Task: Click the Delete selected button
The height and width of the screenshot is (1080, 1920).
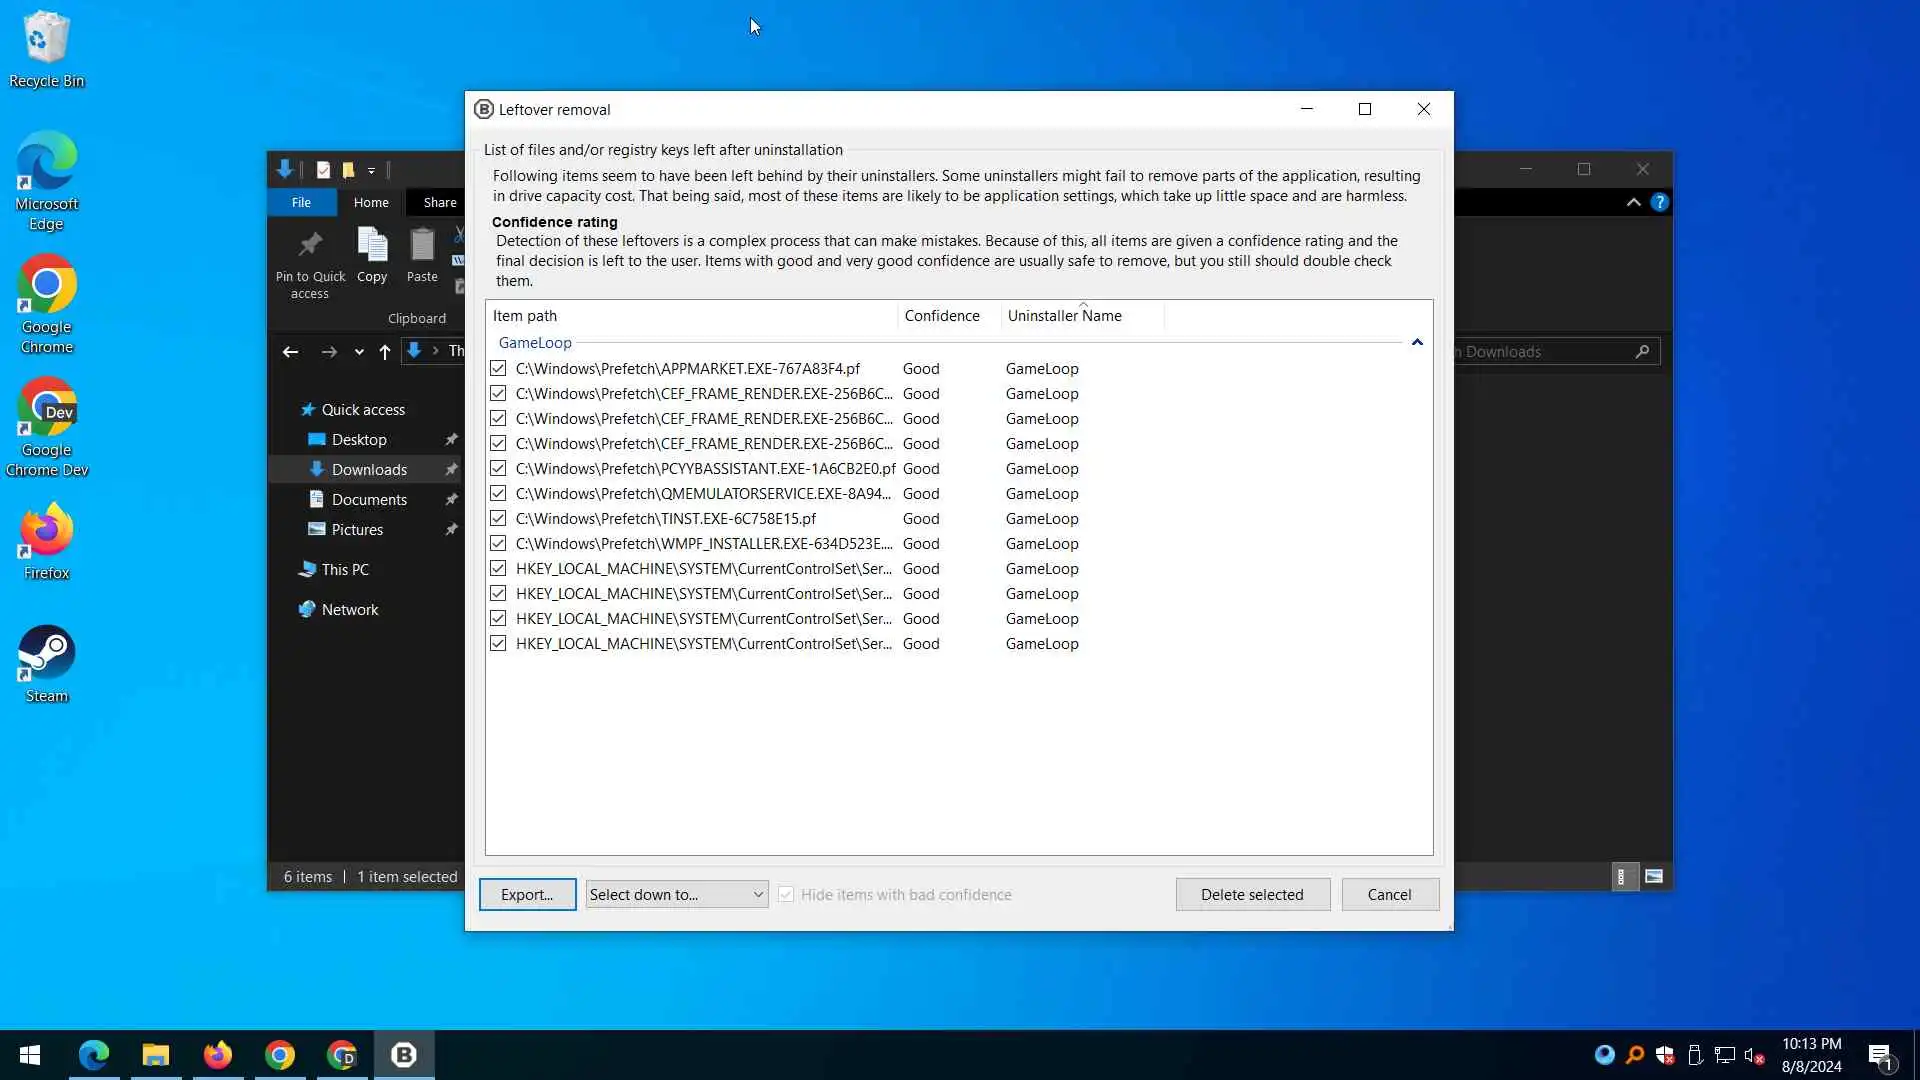Action: click(1252, 894)
